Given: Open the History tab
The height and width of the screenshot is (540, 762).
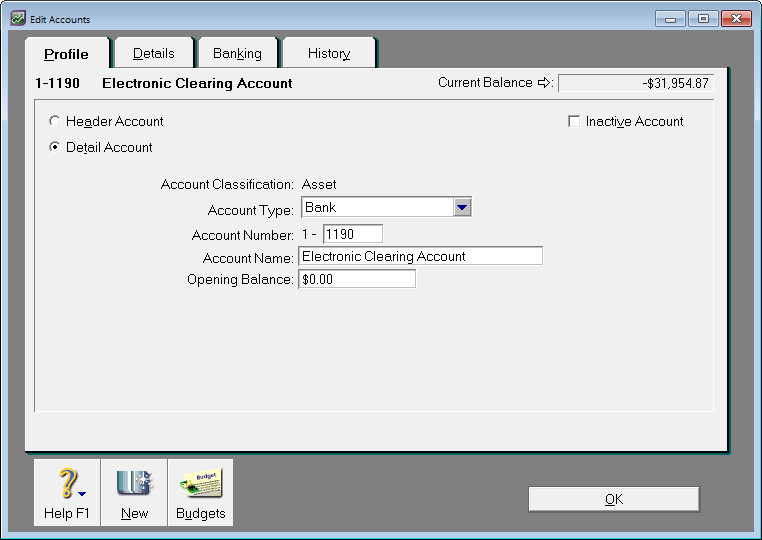Looking at the screenshot, I should 328,53.
